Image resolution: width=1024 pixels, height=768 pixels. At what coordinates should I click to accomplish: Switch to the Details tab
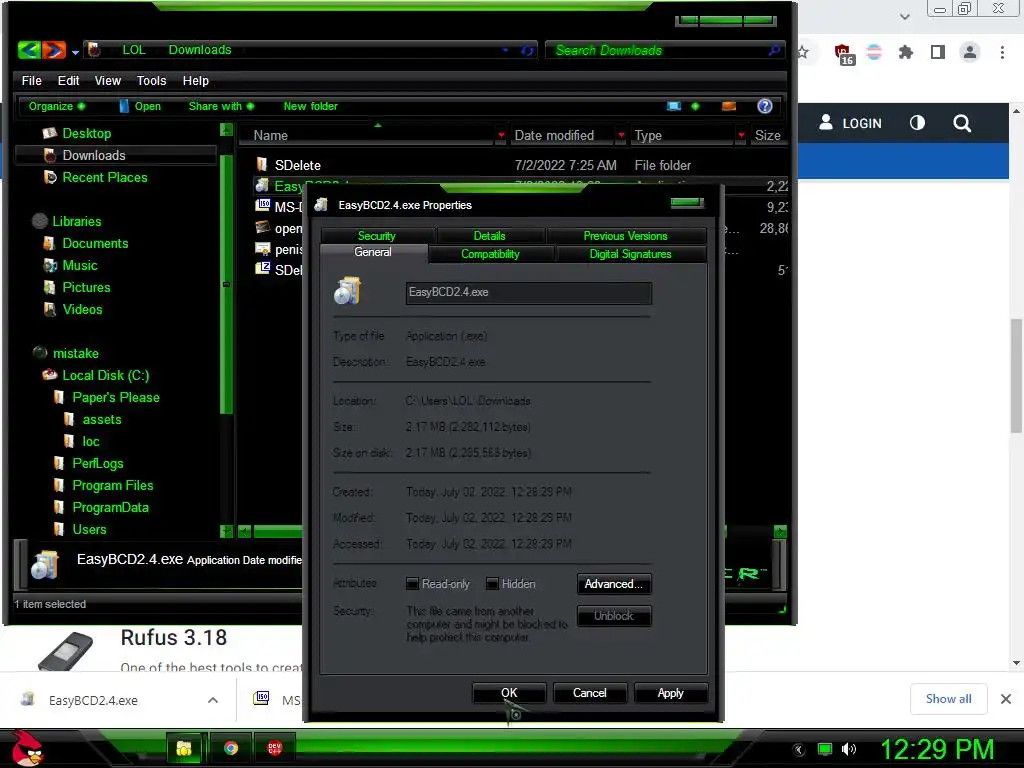point(489,236)
